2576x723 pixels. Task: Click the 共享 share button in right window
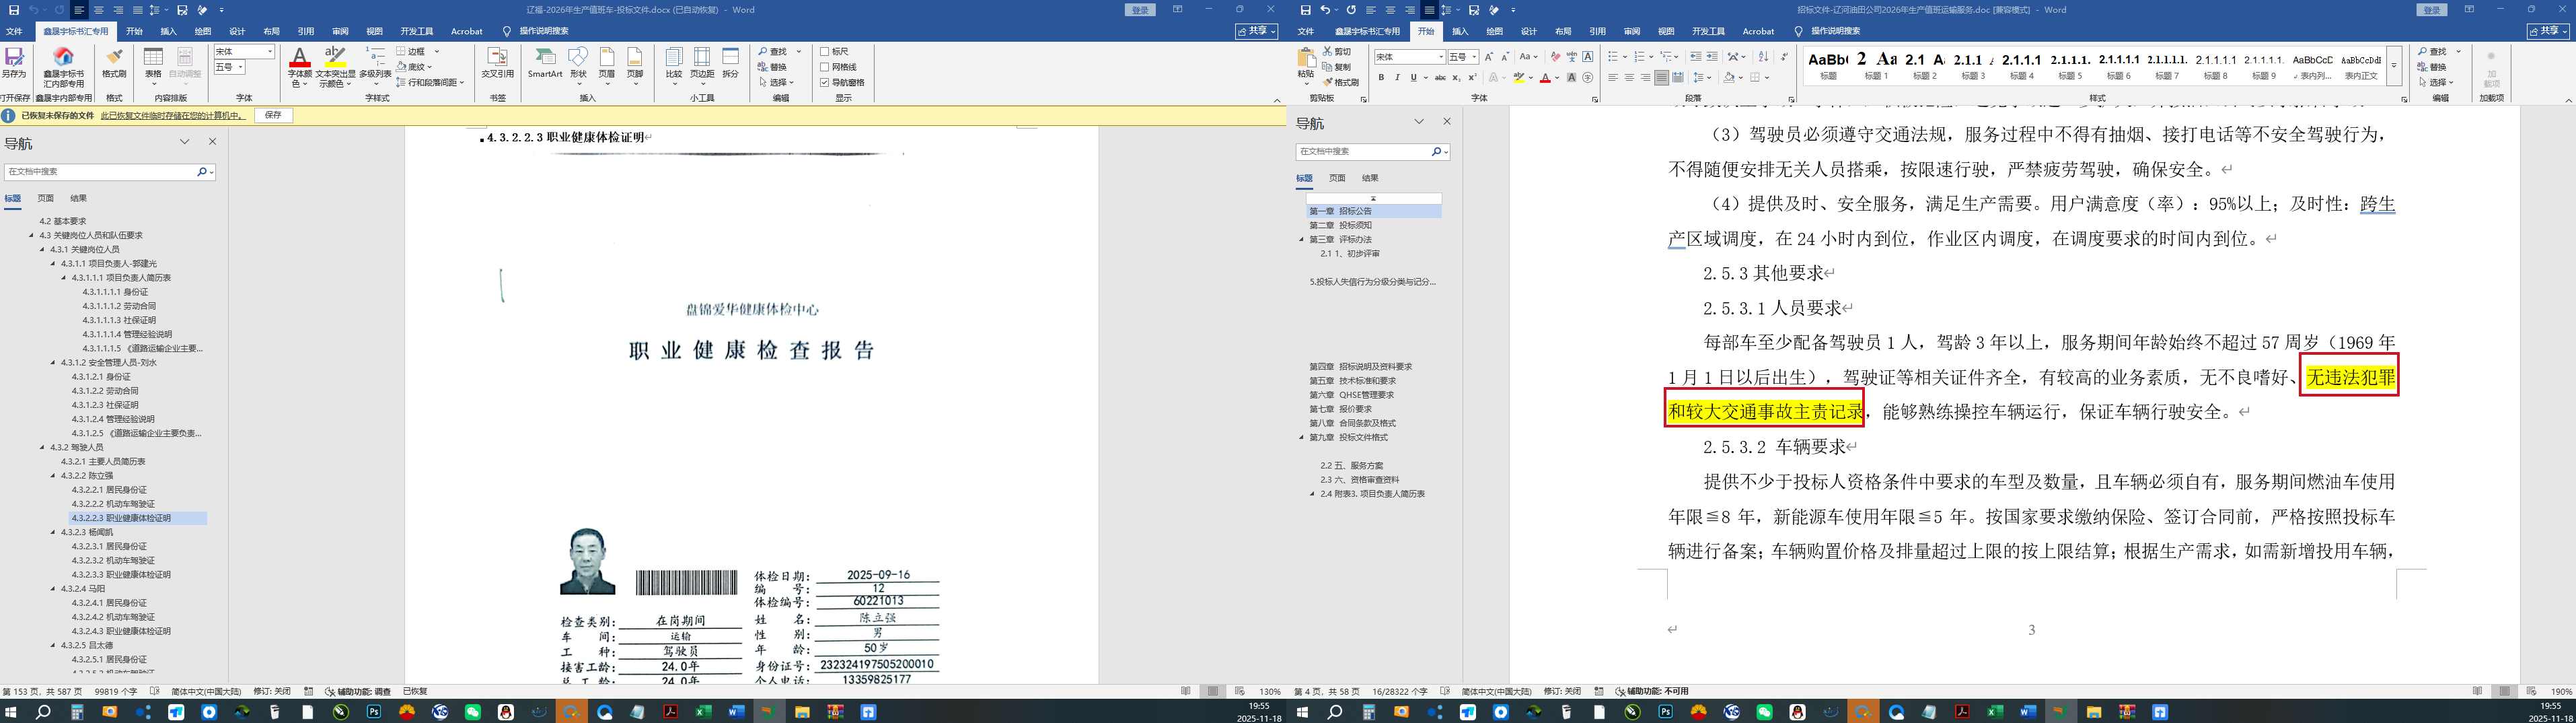(x=2549, y=32)
